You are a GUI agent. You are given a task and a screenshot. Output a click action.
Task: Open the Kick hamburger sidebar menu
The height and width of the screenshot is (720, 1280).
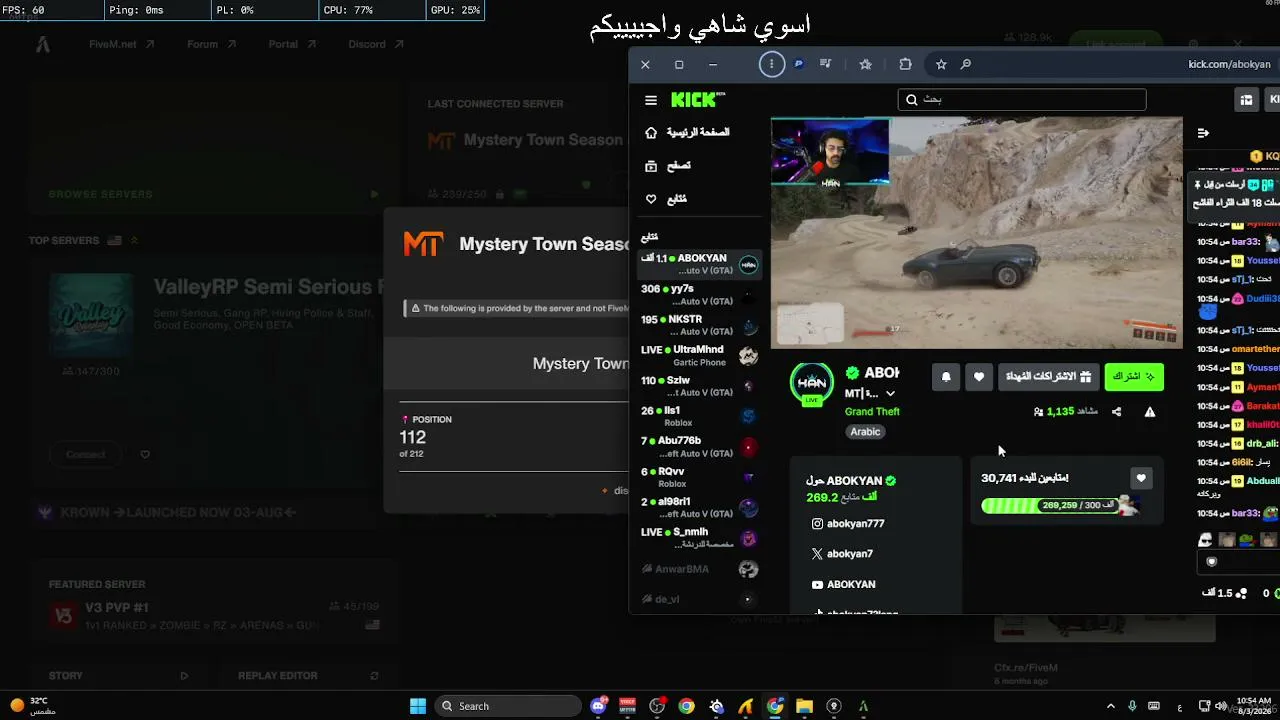tap(651, 100)
